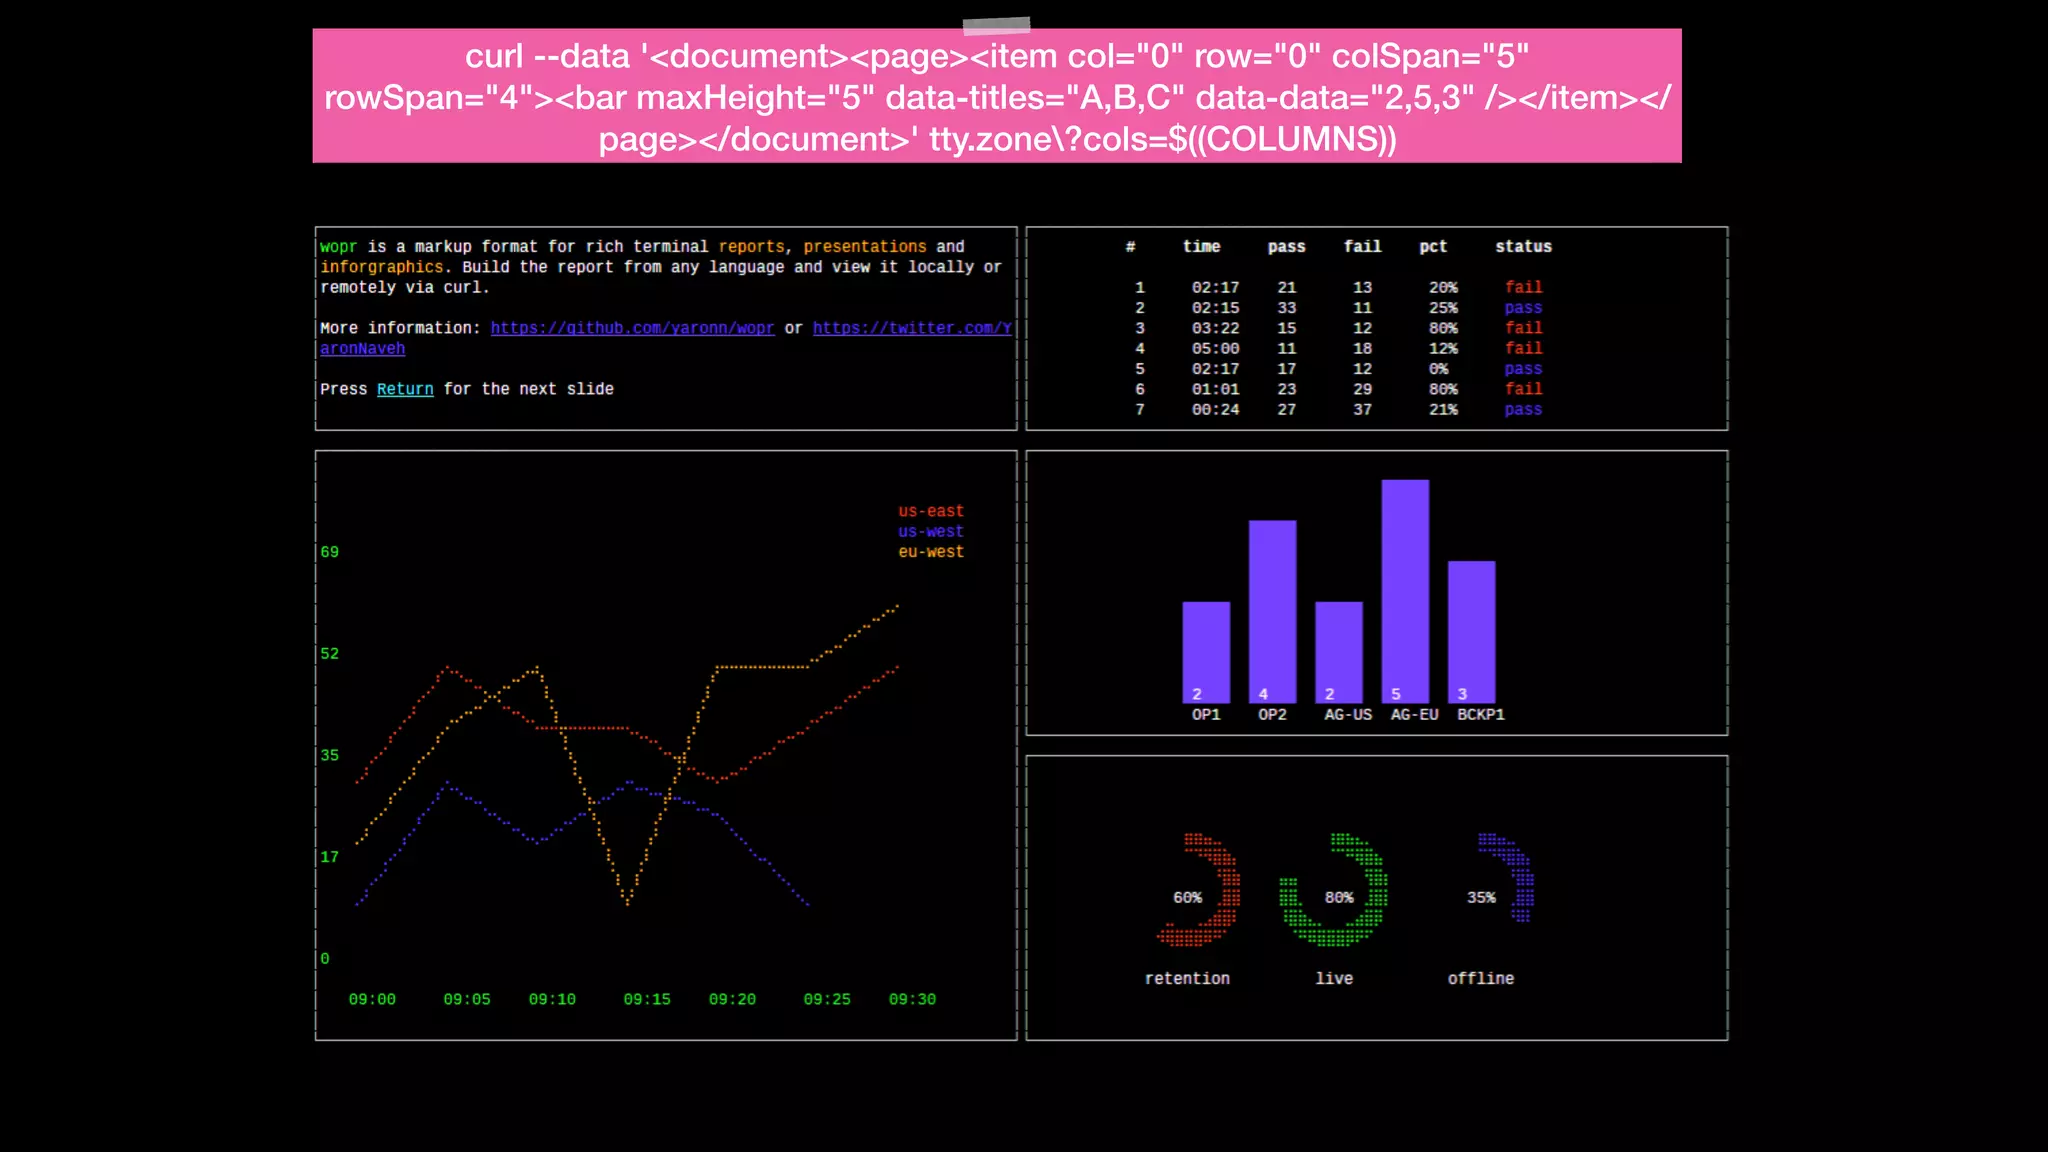
Task: Click the x-axis label 09:00
Action: (x=372, y=1000)
